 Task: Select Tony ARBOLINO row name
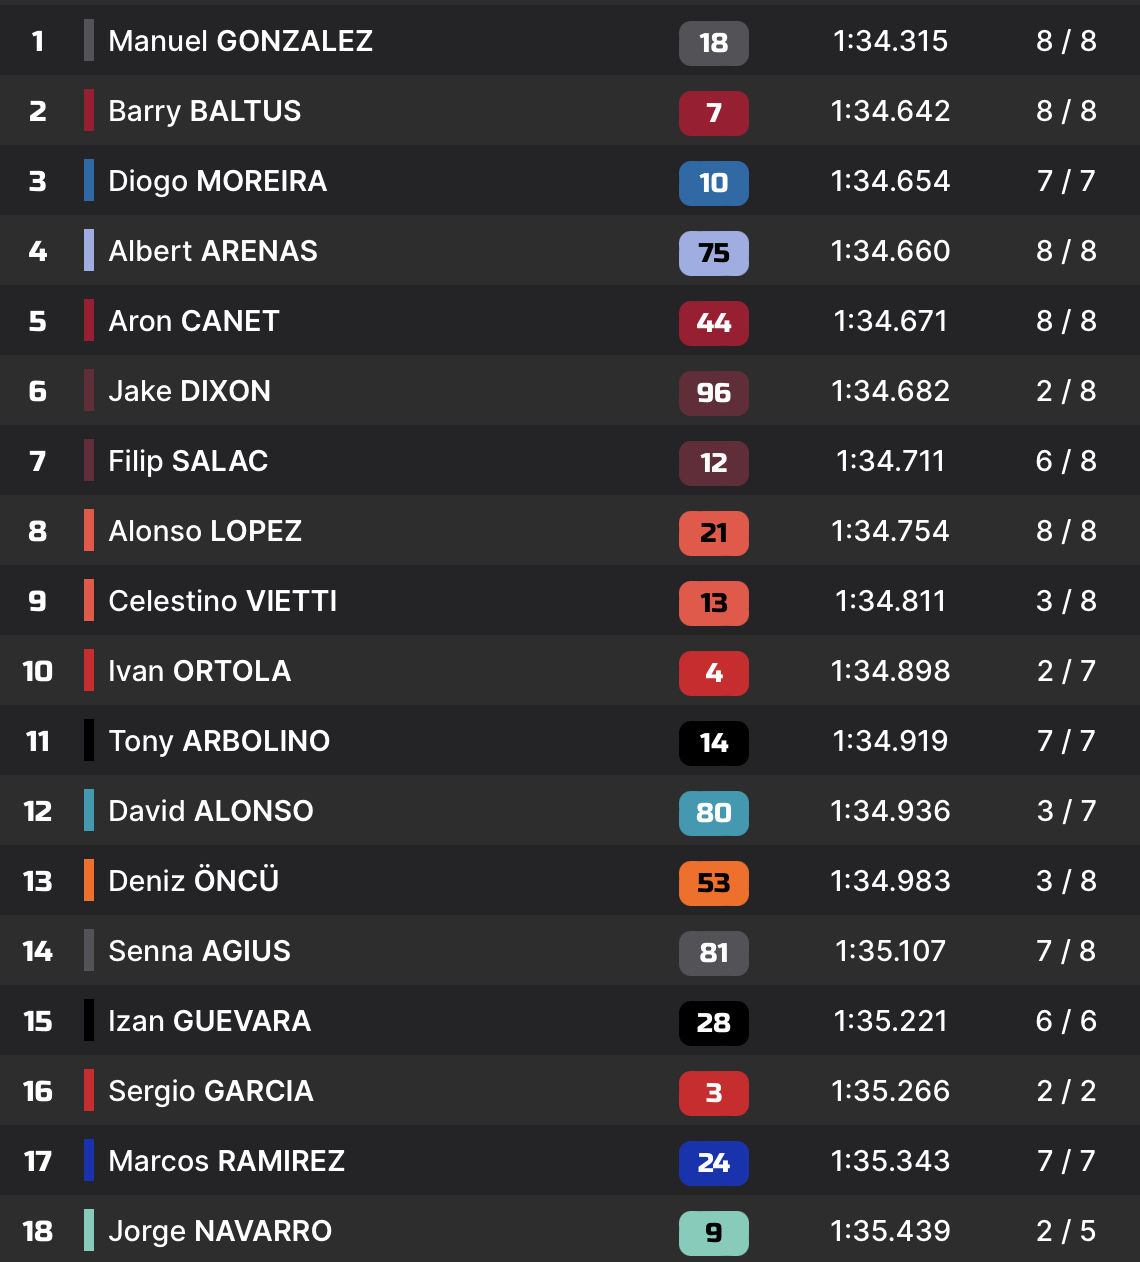(219, 741)
